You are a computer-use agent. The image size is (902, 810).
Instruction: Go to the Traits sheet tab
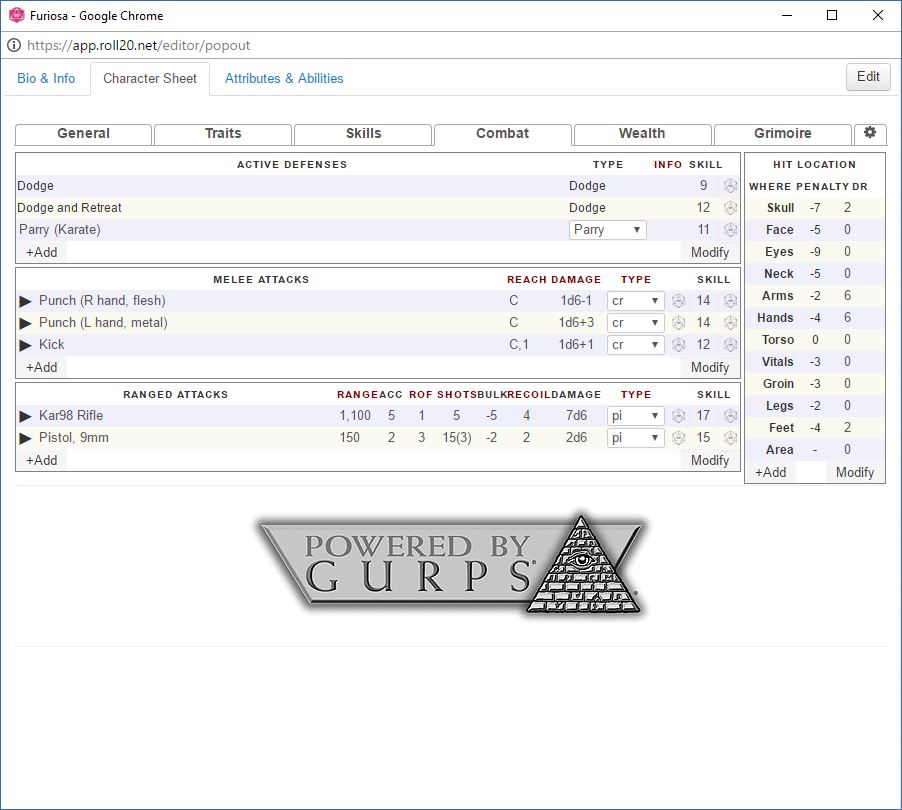pyautogui.click(x=223, y=133)
